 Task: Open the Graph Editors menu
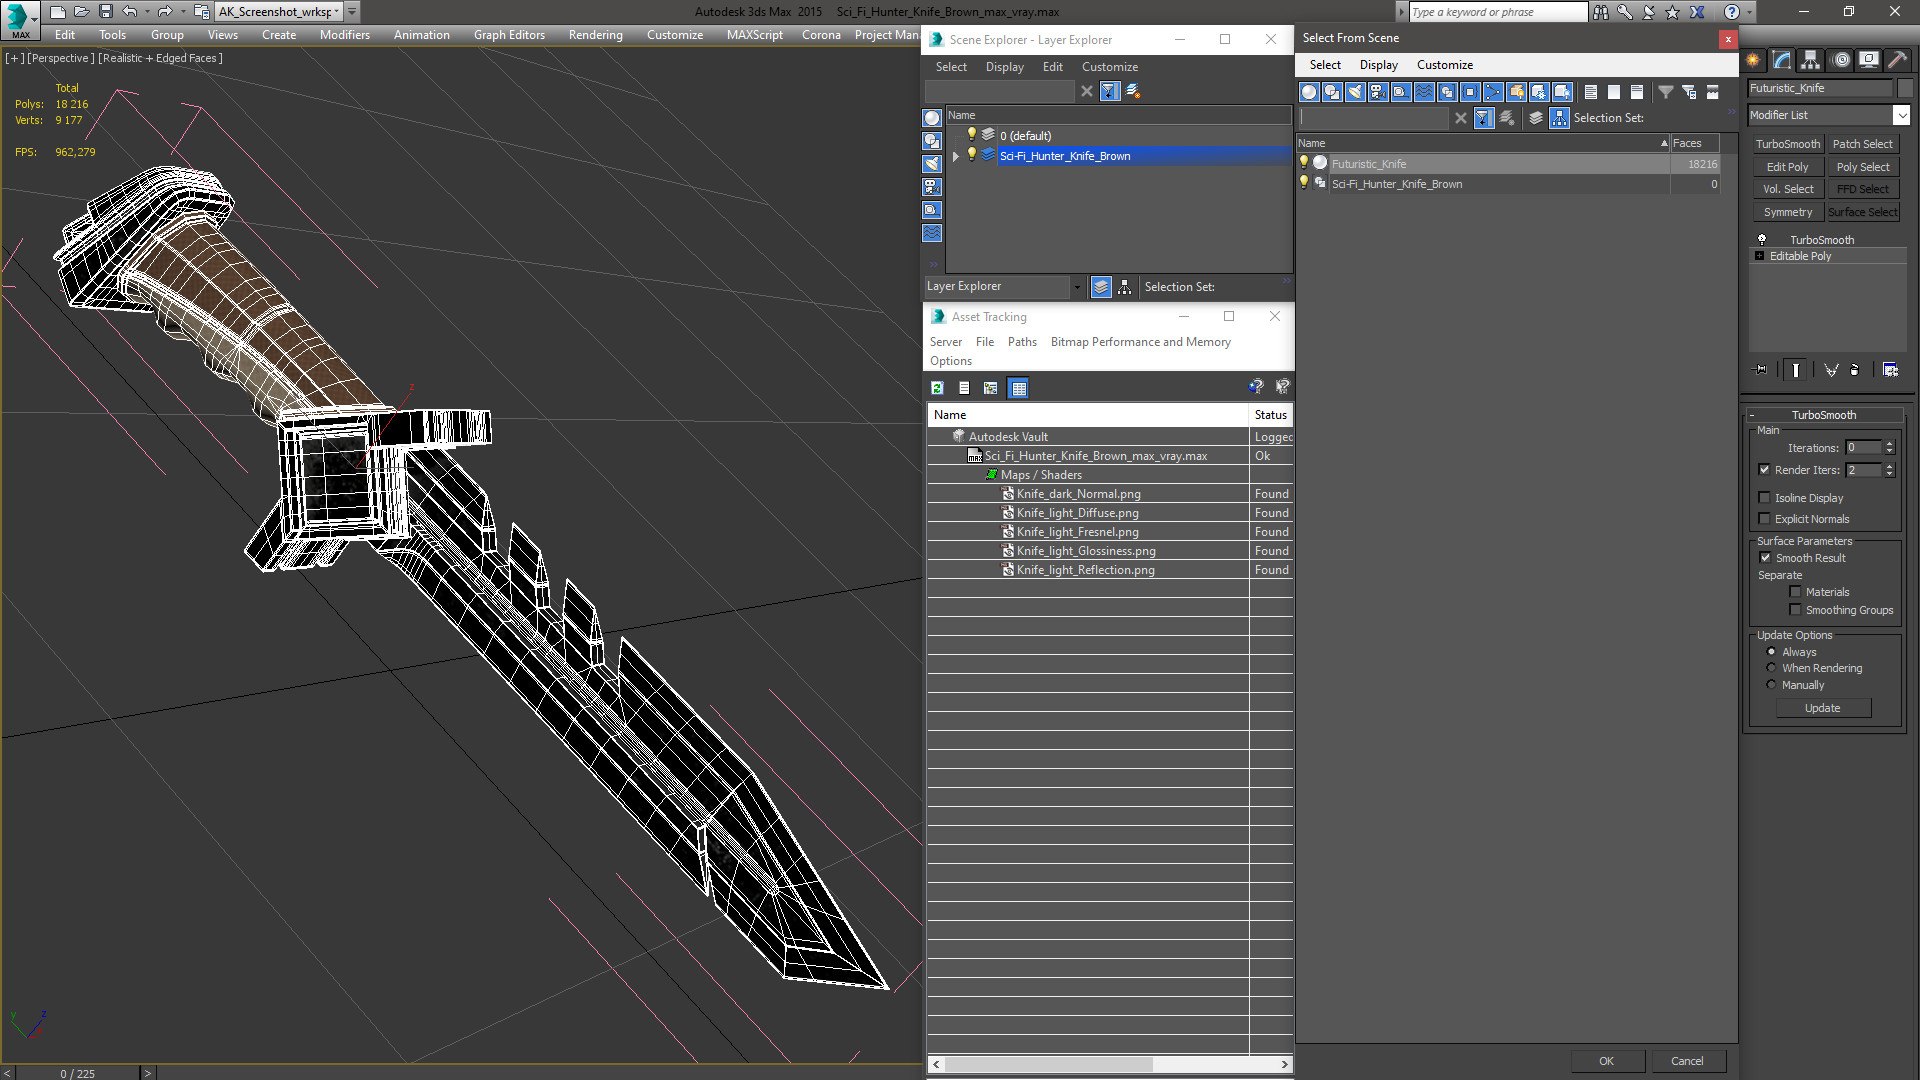(509, 34)
